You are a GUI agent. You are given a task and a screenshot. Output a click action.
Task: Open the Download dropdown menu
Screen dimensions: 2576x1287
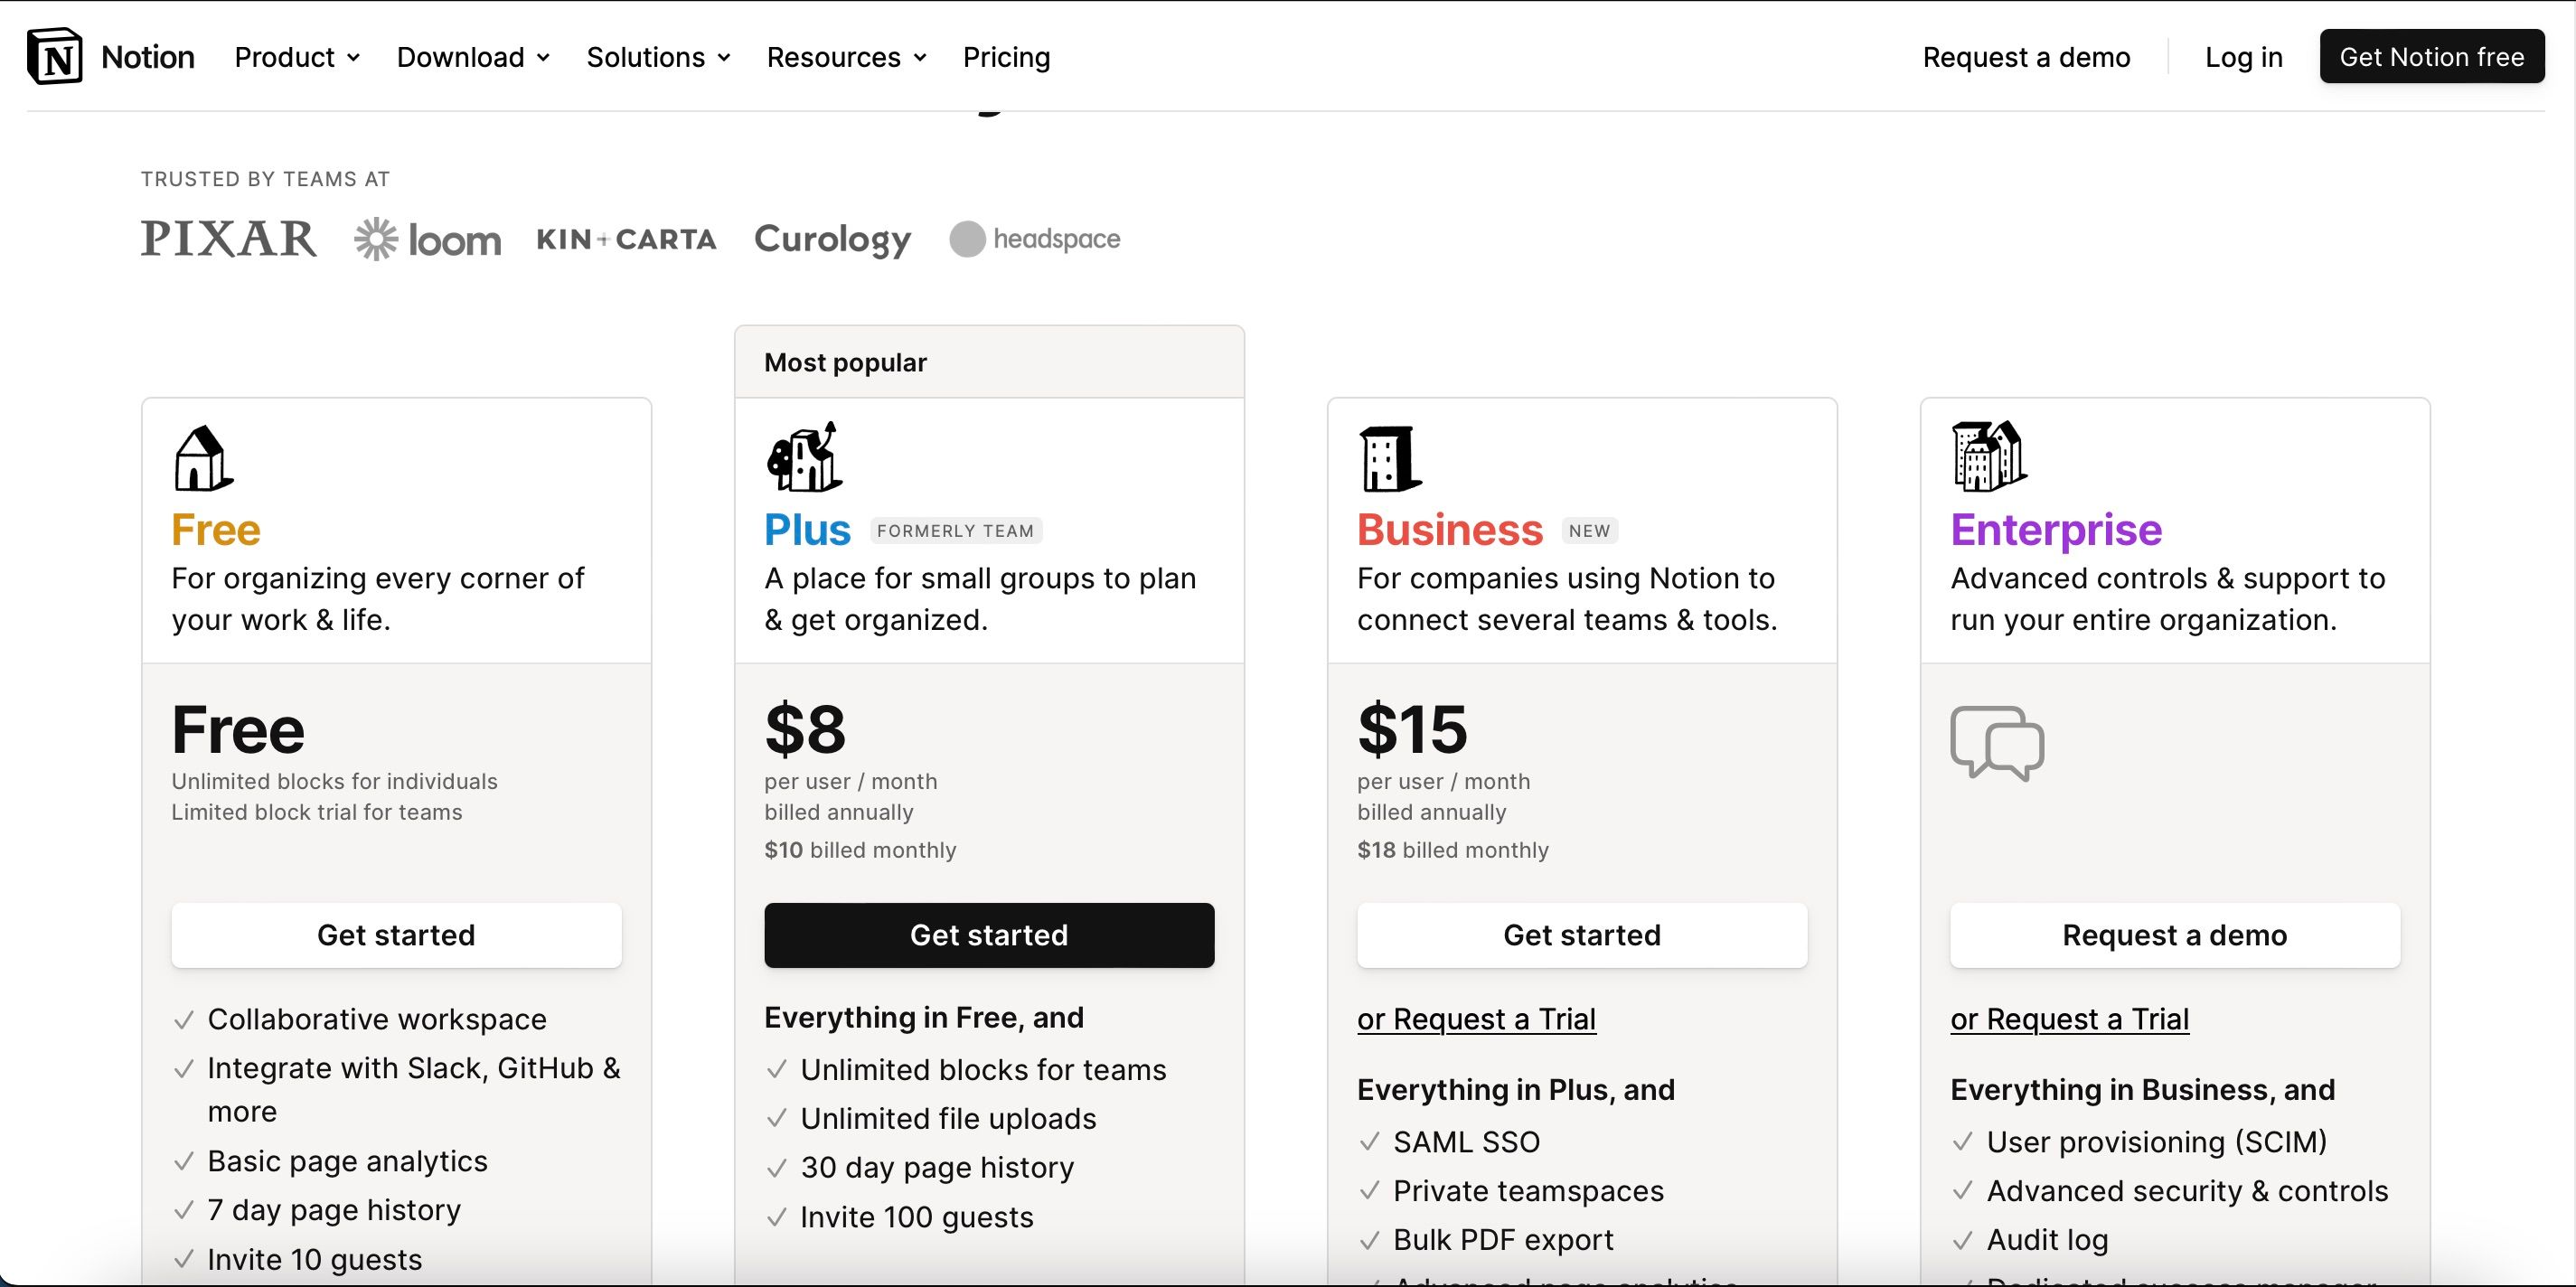[473, 57]
